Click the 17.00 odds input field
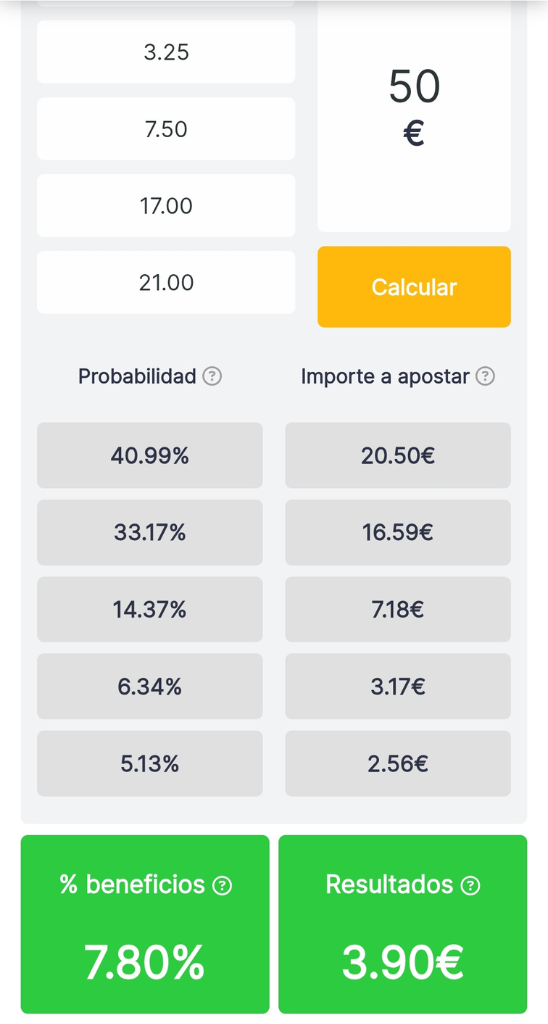 pyautogui.click(x=166, y=206)
